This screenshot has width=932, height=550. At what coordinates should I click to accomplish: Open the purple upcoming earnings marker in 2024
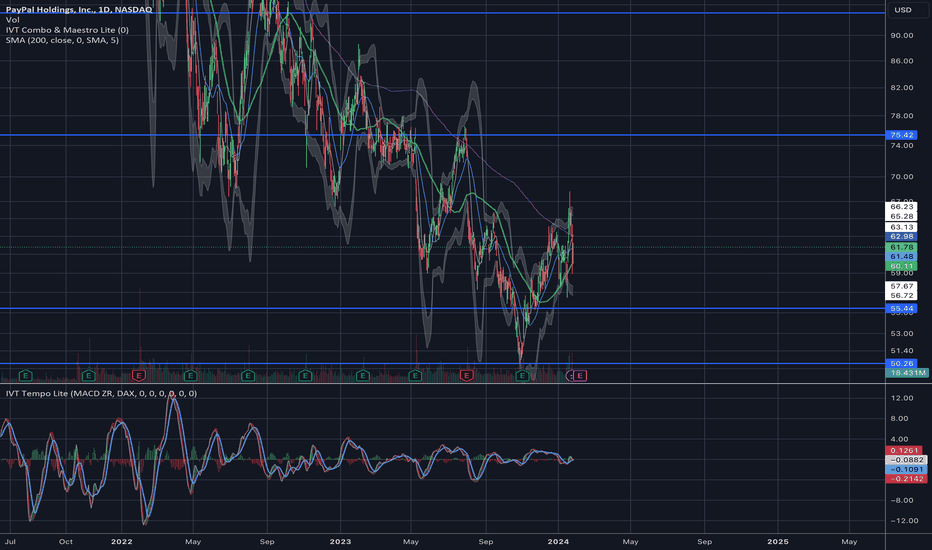pyautogui.click(x=580, y=375)
